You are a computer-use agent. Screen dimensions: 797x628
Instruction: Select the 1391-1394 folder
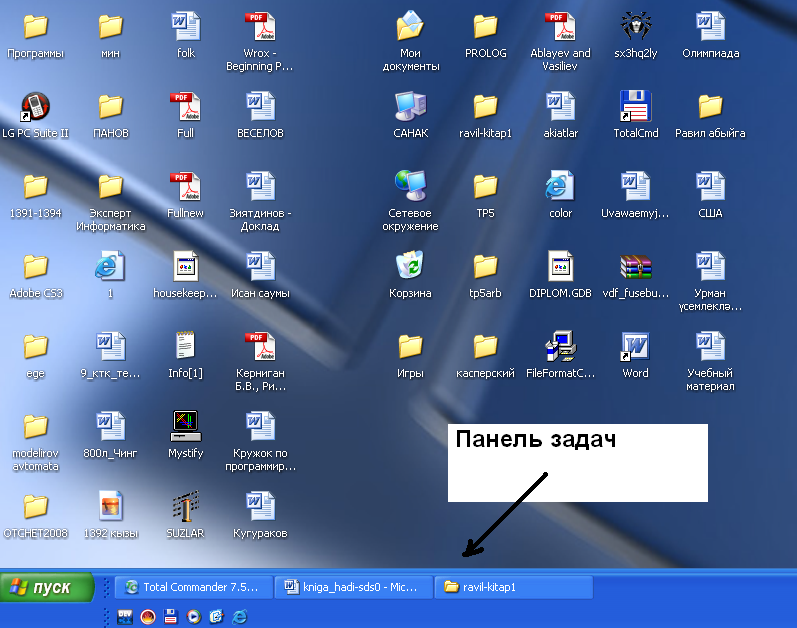click(x=36, y=186)
